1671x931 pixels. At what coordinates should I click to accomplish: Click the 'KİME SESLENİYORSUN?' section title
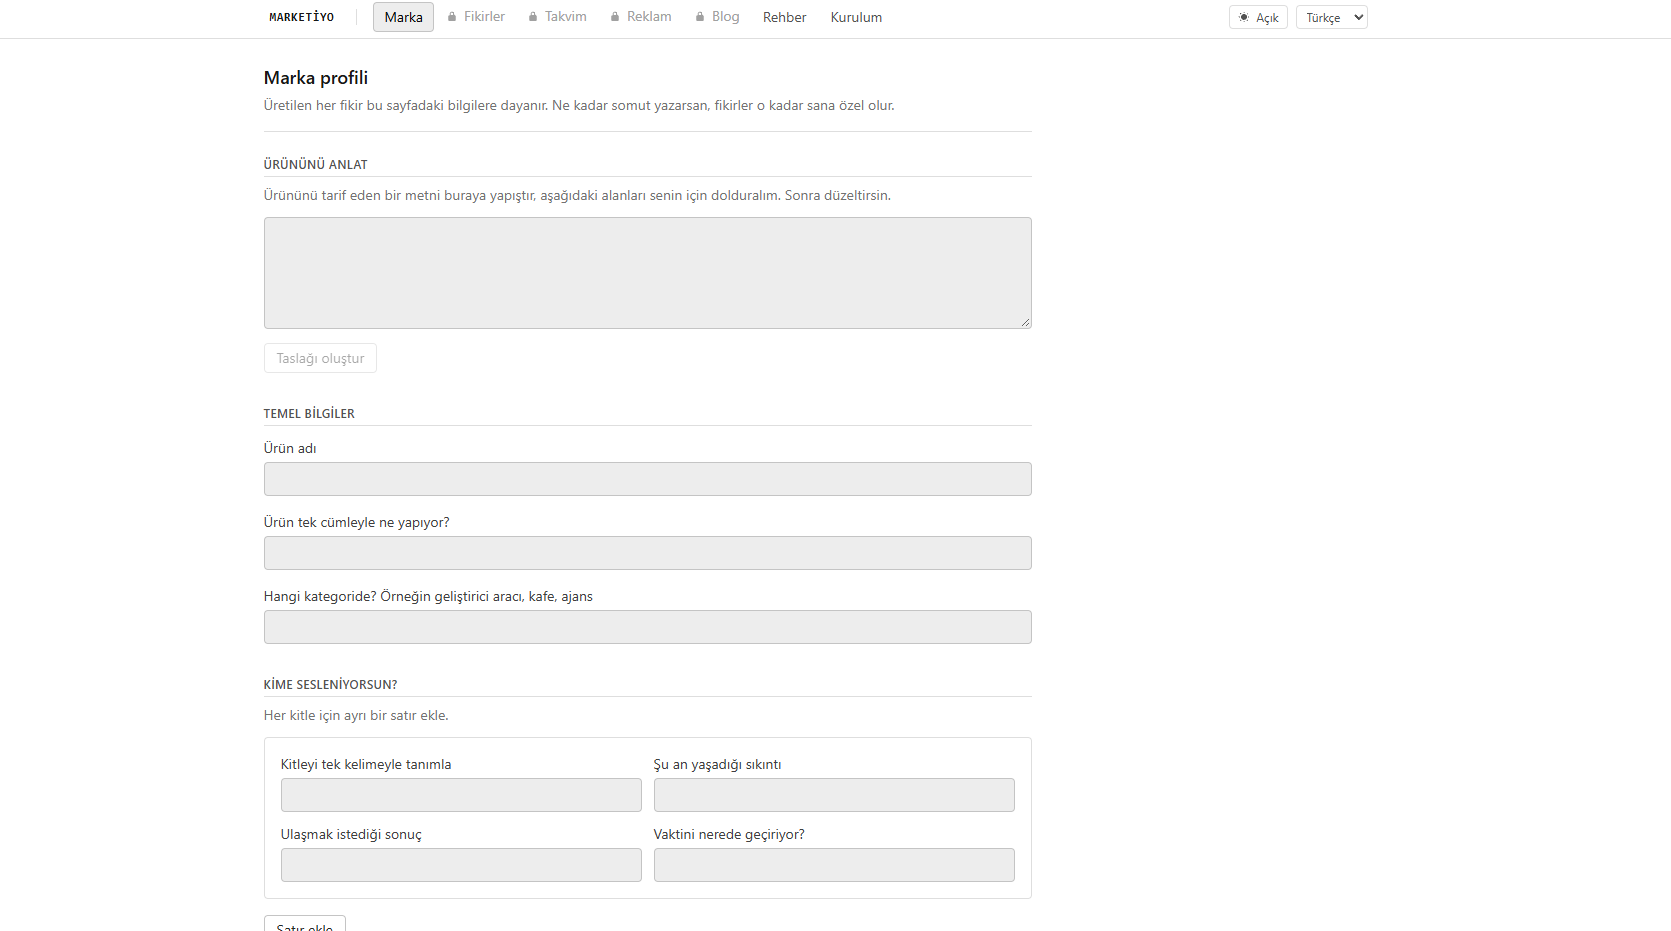pyautogui.click(x=331, y=684)
